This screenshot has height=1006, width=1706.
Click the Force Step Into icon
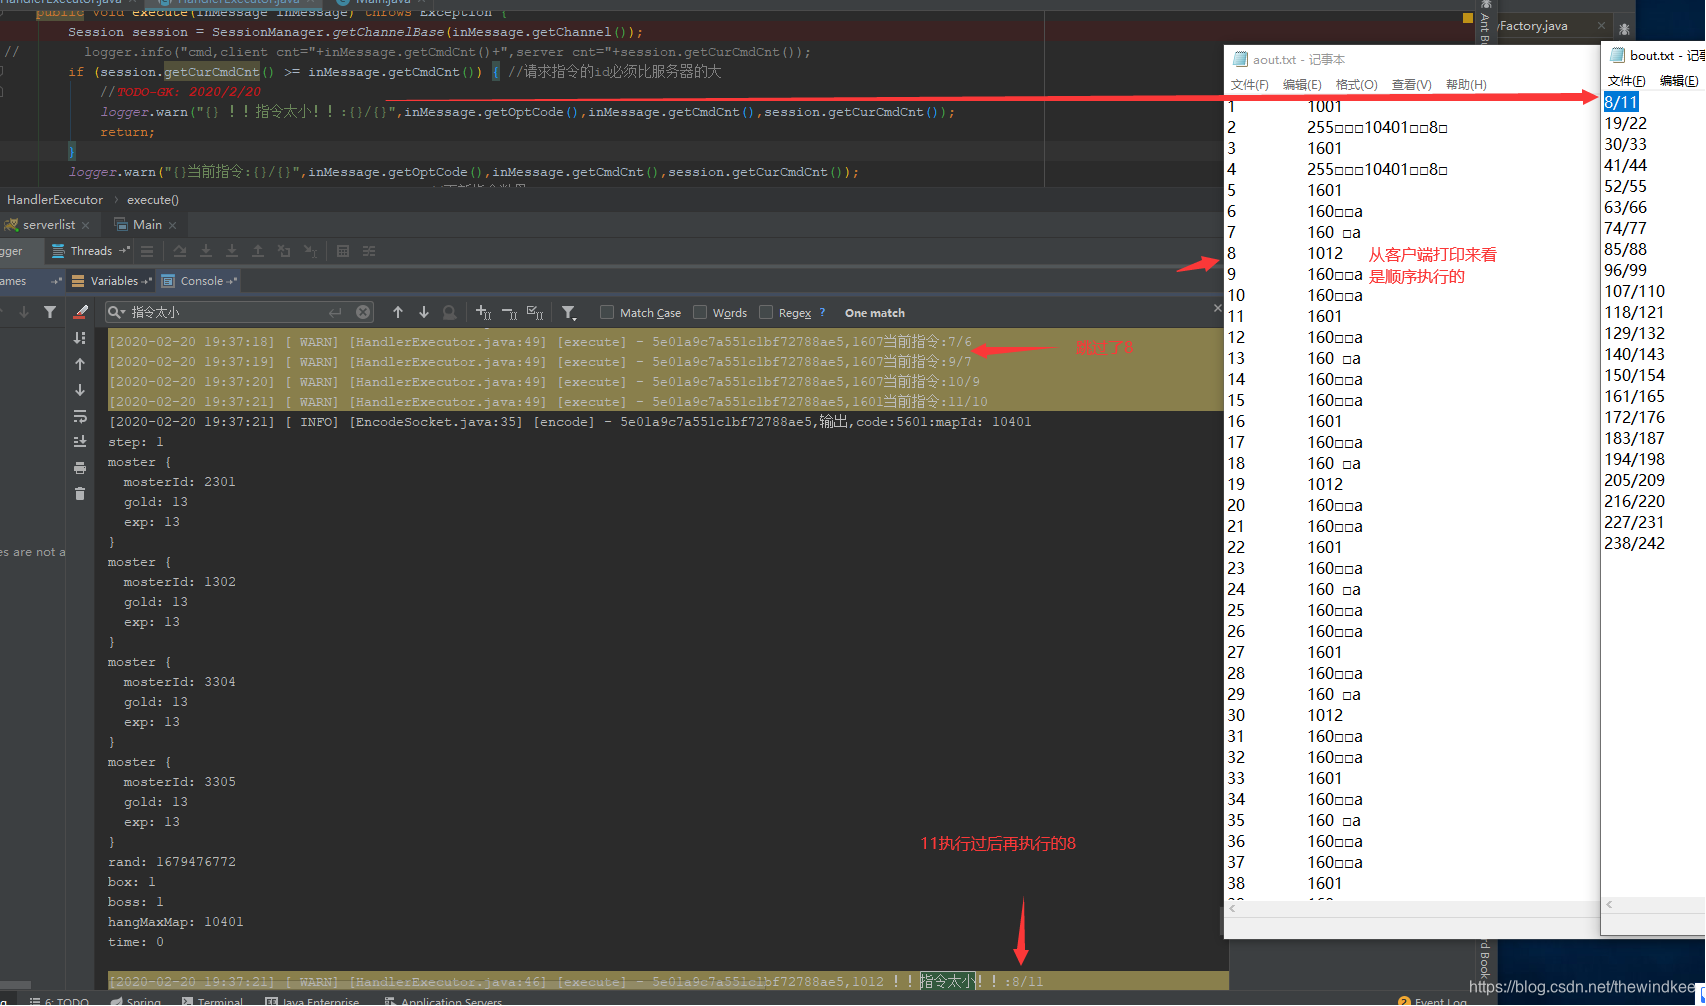point(232,251)
